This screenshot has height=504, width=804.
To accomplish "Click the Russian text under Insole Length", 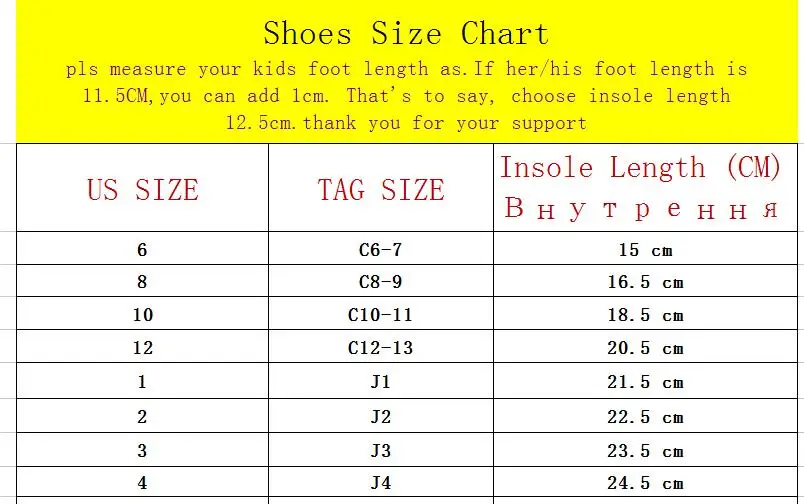I will coord(640,209).
